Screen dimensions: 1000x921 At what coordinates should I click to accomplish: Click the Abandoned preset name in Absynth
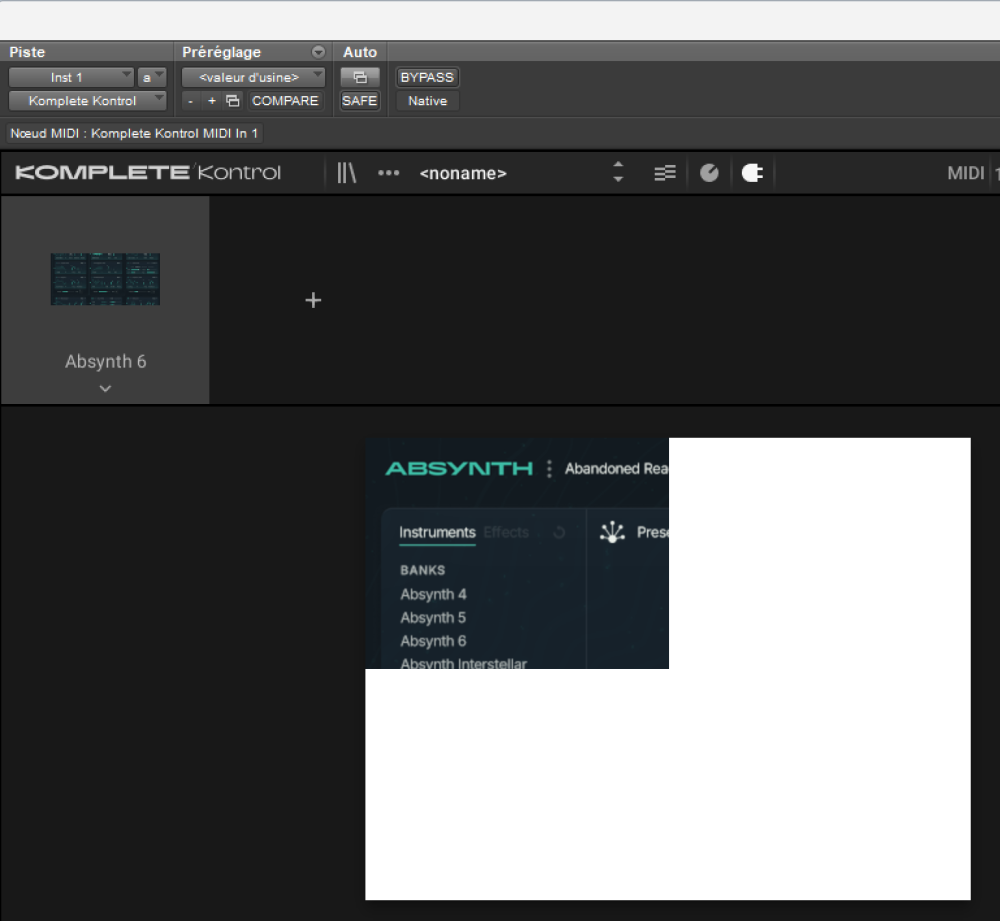pyautogui.click(x=616, y=469)
